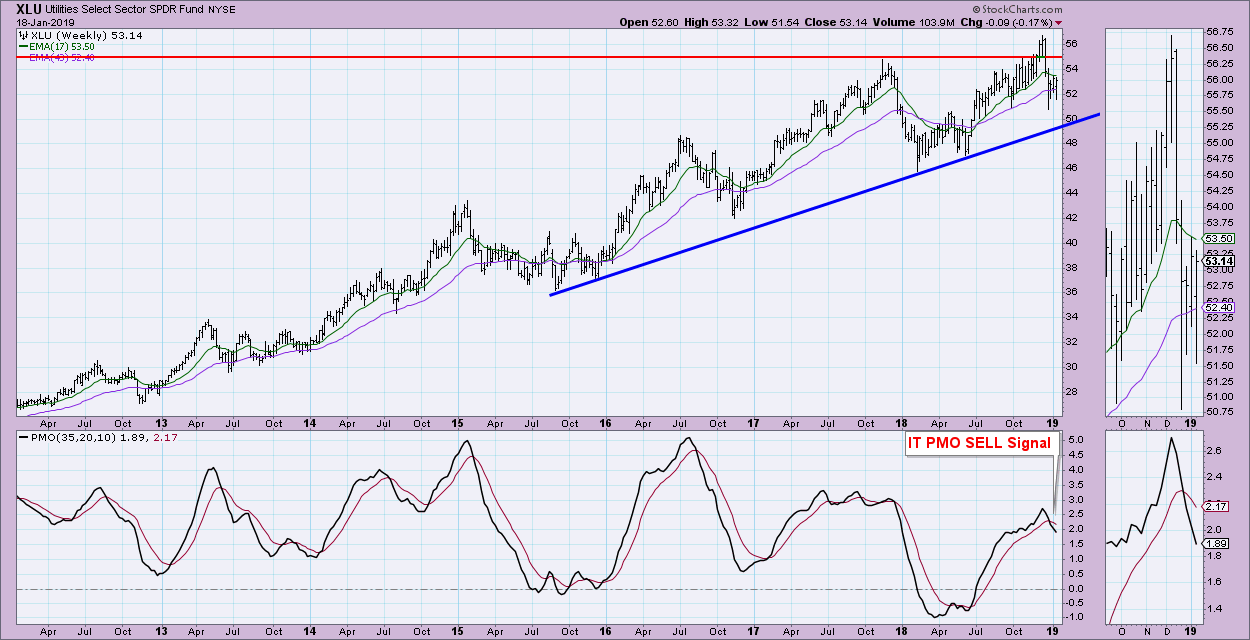
Task: Select the IT PMO SELL Signal annotation box
Action: [x=980, y=443]
